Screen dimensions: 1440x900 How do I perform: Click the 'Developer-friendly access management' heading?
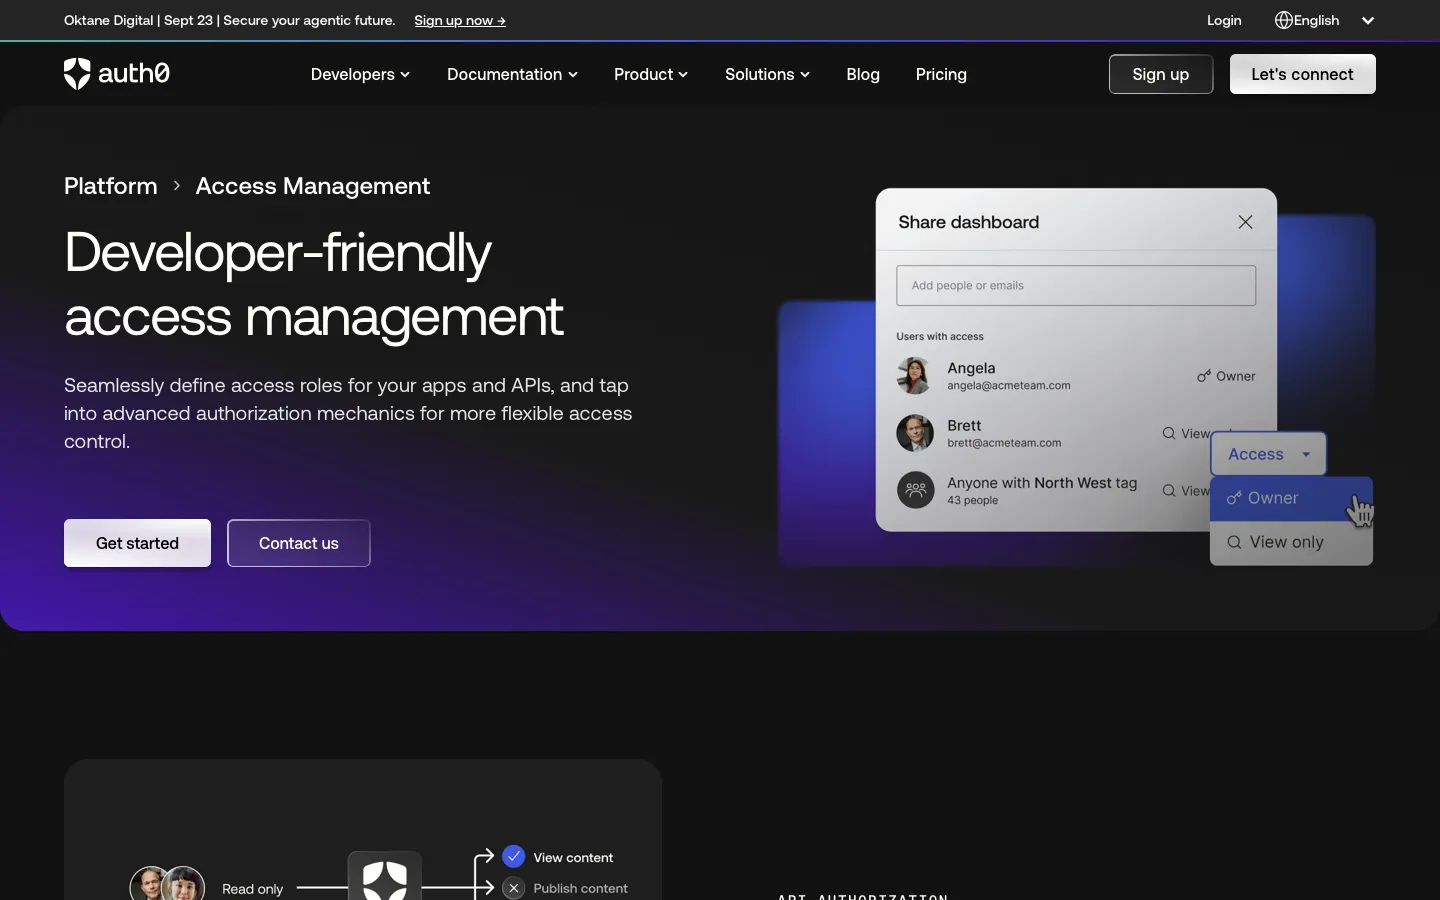coord(314,284)
